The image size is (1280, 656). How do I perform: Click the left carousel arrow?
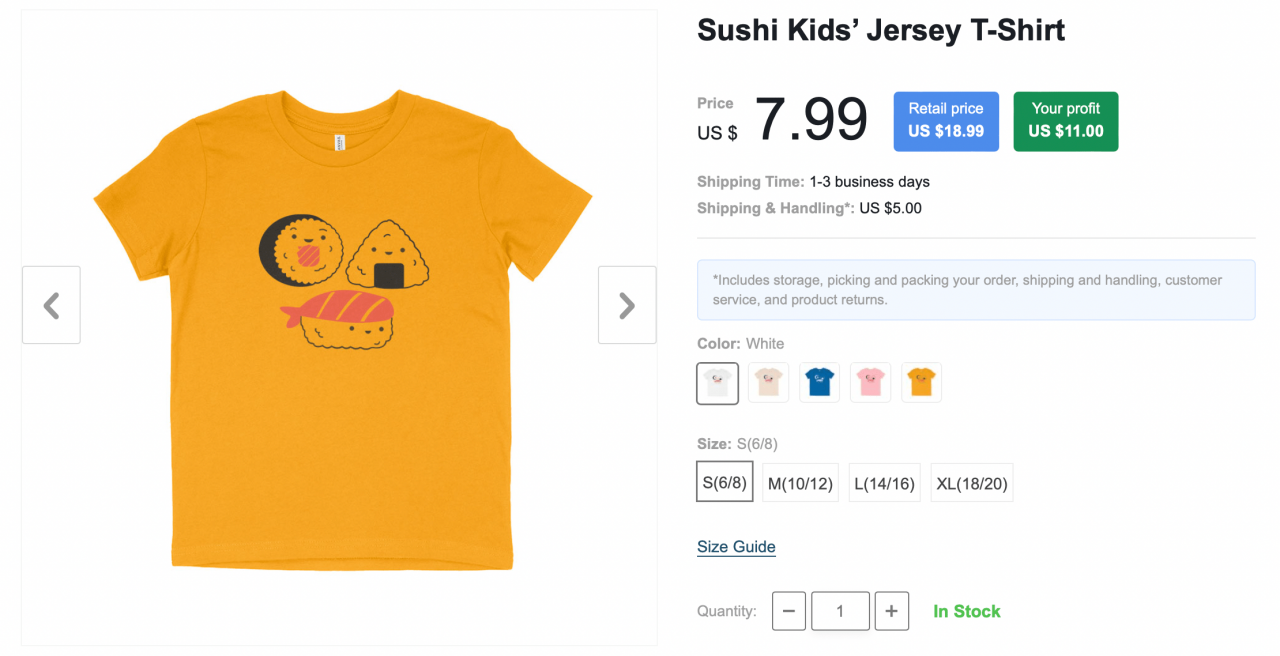point(51,305)
